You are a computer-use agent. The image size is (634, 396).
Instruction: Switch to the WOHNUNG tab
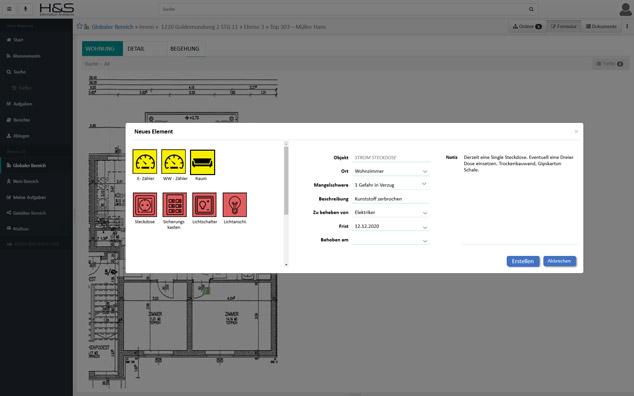click(x=102, y=49)
